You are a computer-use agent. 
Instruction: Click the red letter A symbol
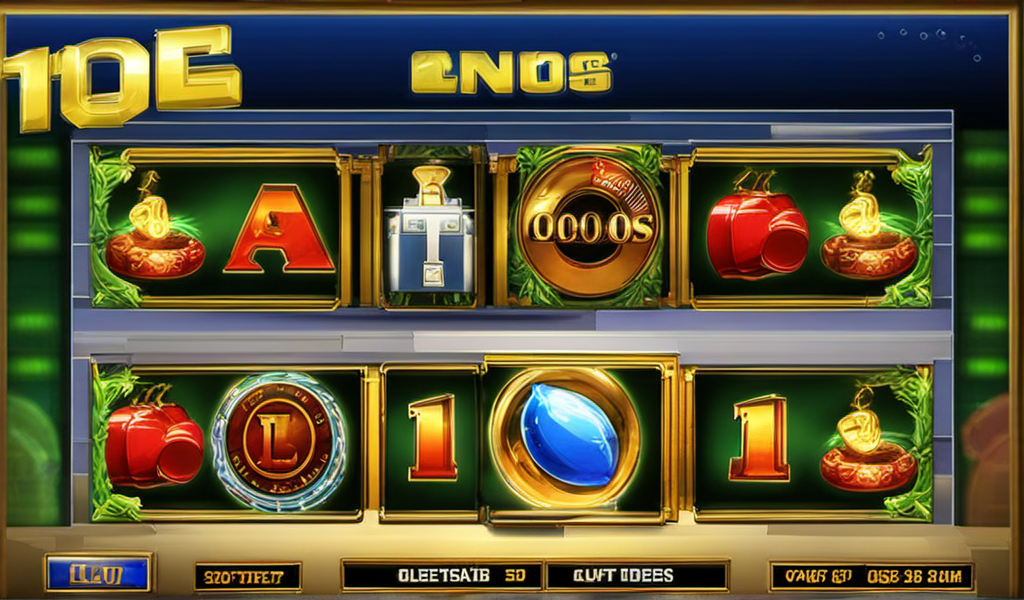point(279,229)
